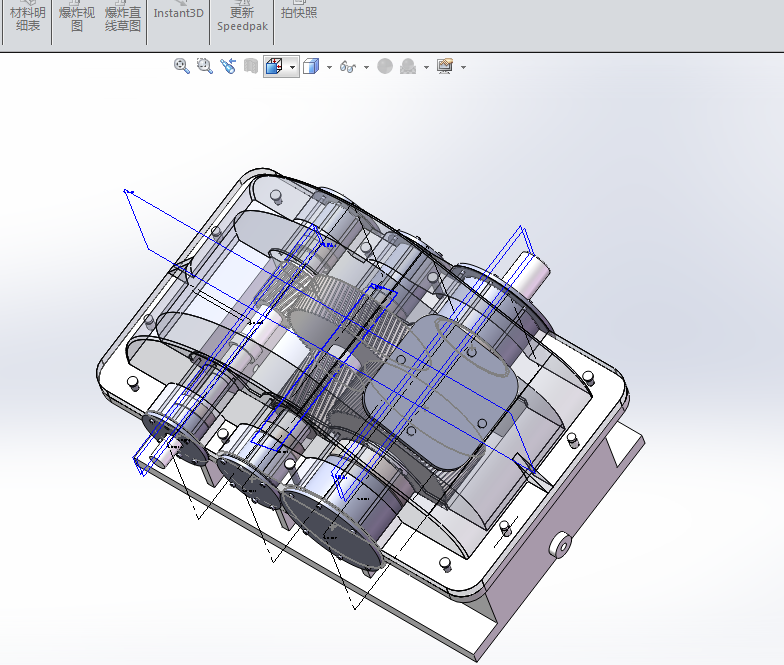Image resolution: width=784 pixels, height=665 pixels.
Task: Click the Hide/Show Items glasses icon
Action: [x=348, y=66]
